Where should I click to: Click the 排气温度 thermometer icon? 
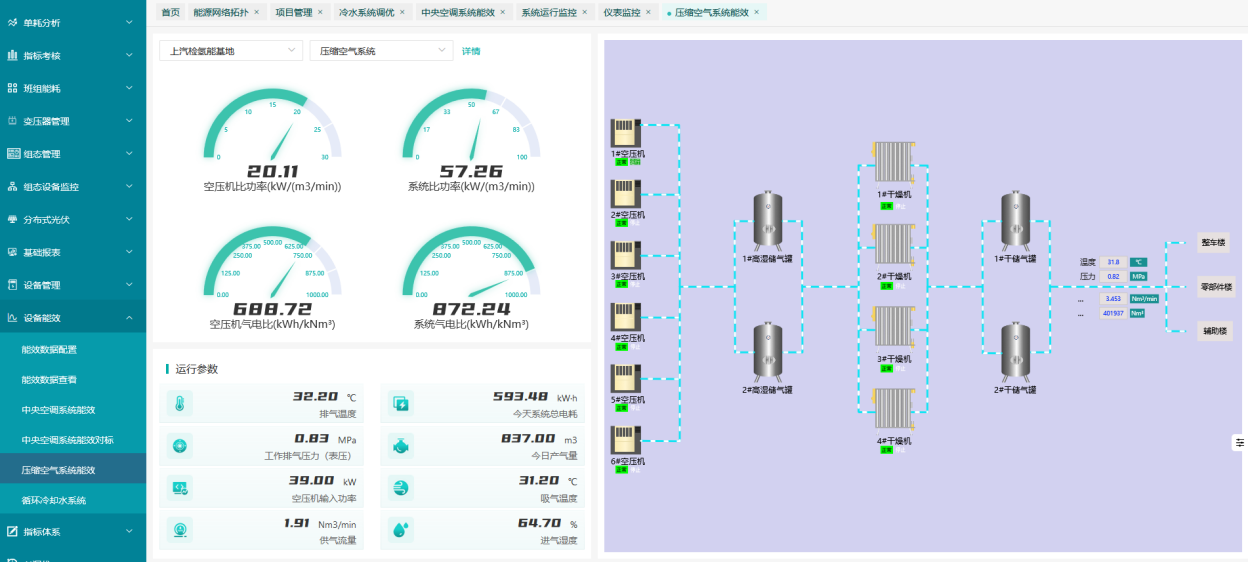(180, 404)
